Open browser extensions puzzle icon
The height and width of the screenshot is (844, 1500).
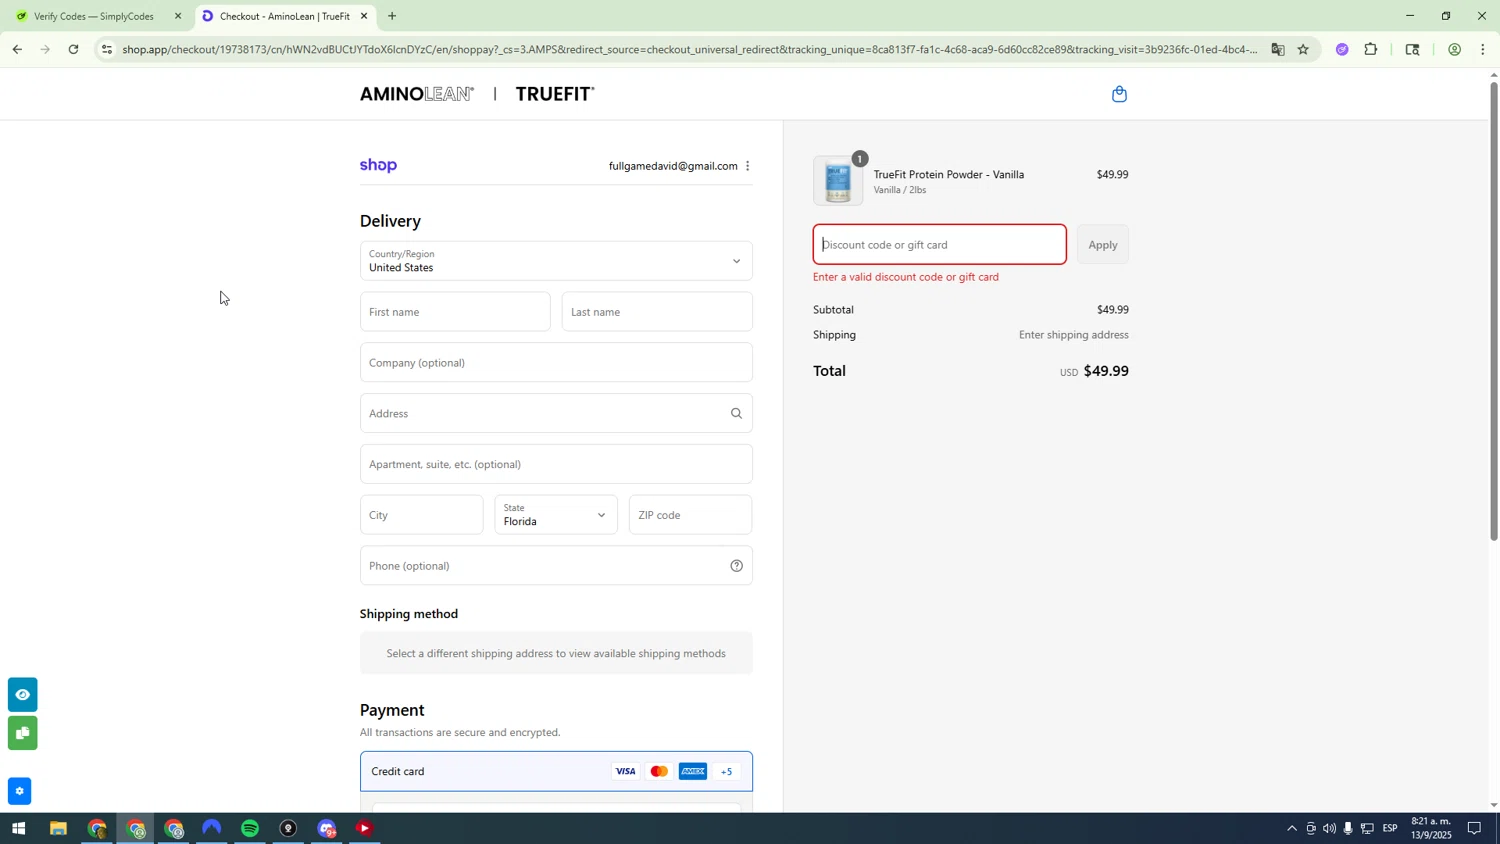click(1371, 49)
